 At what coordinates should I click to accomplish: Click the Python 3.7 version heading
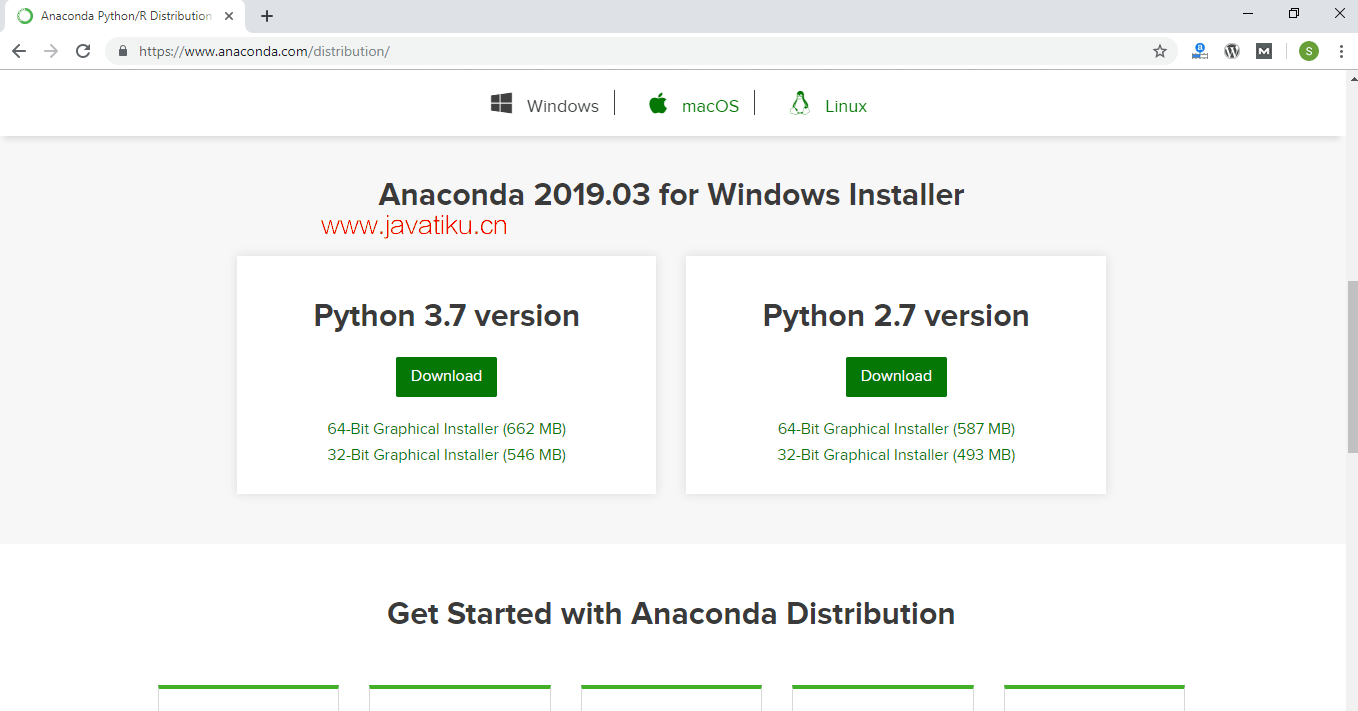click(447, 316)
